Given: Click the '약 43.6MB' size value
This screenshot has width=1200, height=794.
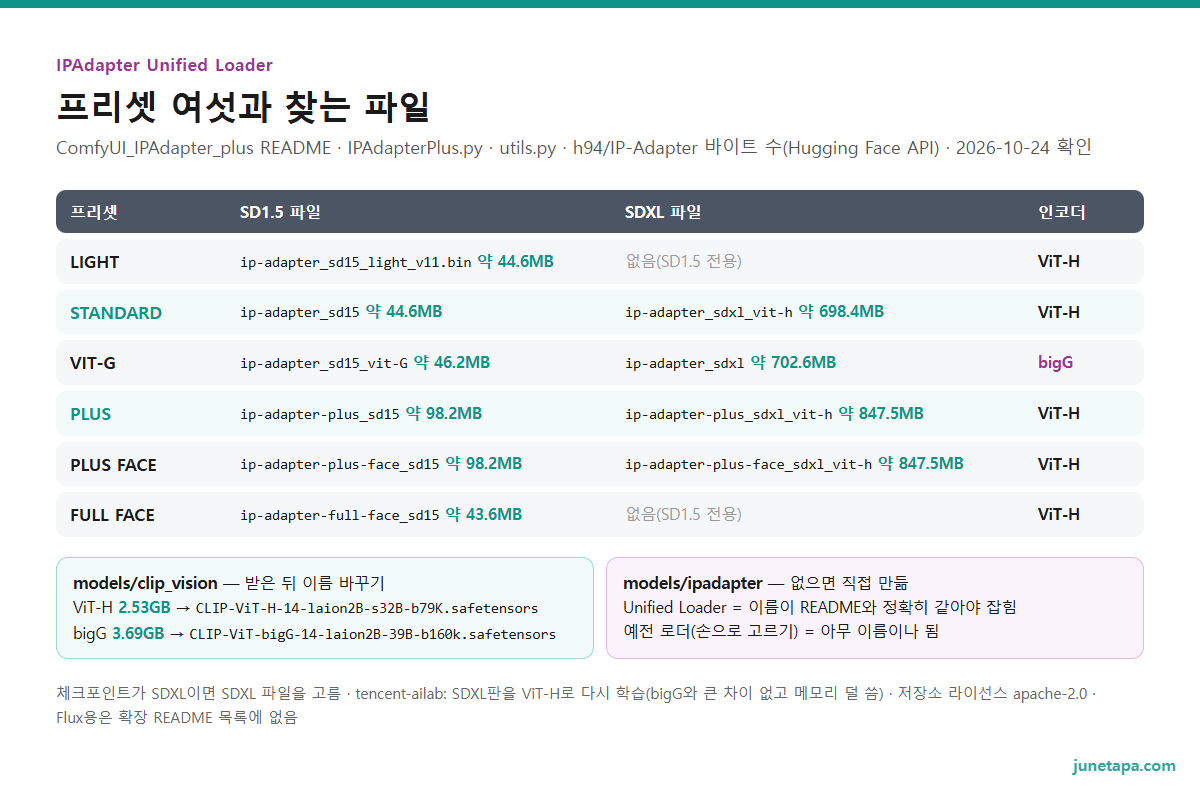Looking at the screenshot, I should pyautogui.click(x=484, y=515).
